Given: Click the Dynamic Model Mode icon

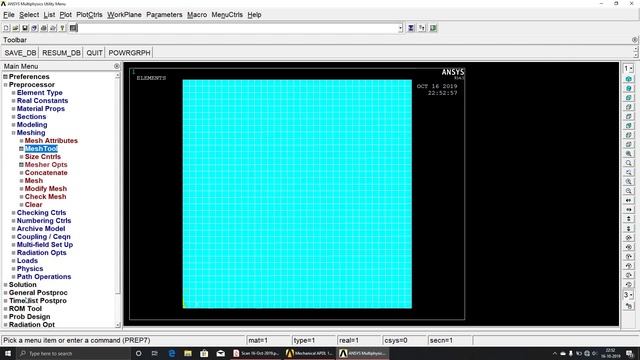Looking at the screenshot, I should click(629, 306).
